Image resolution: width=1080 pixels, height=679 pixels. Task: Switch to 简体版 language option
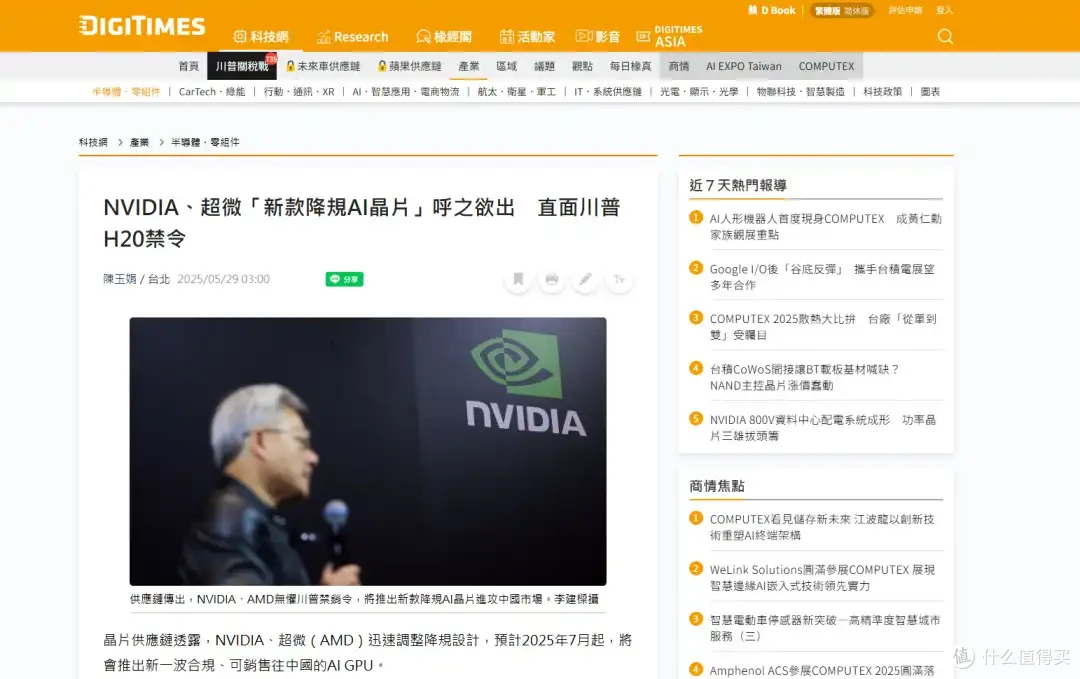[x=856, y=10]
